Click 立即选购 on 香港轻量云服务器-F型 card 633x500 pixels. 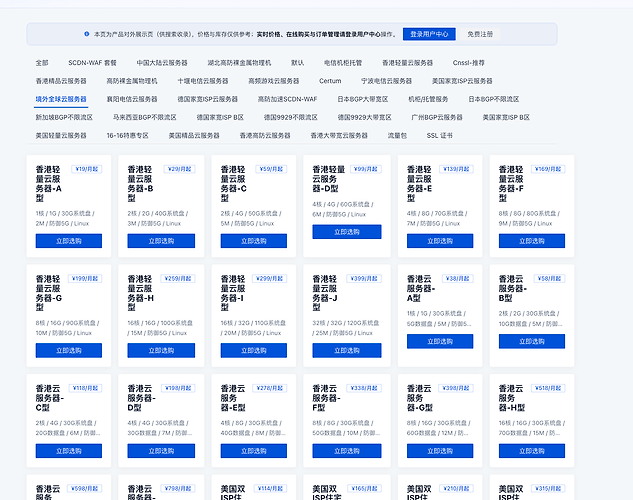click(x=532, y=241)
